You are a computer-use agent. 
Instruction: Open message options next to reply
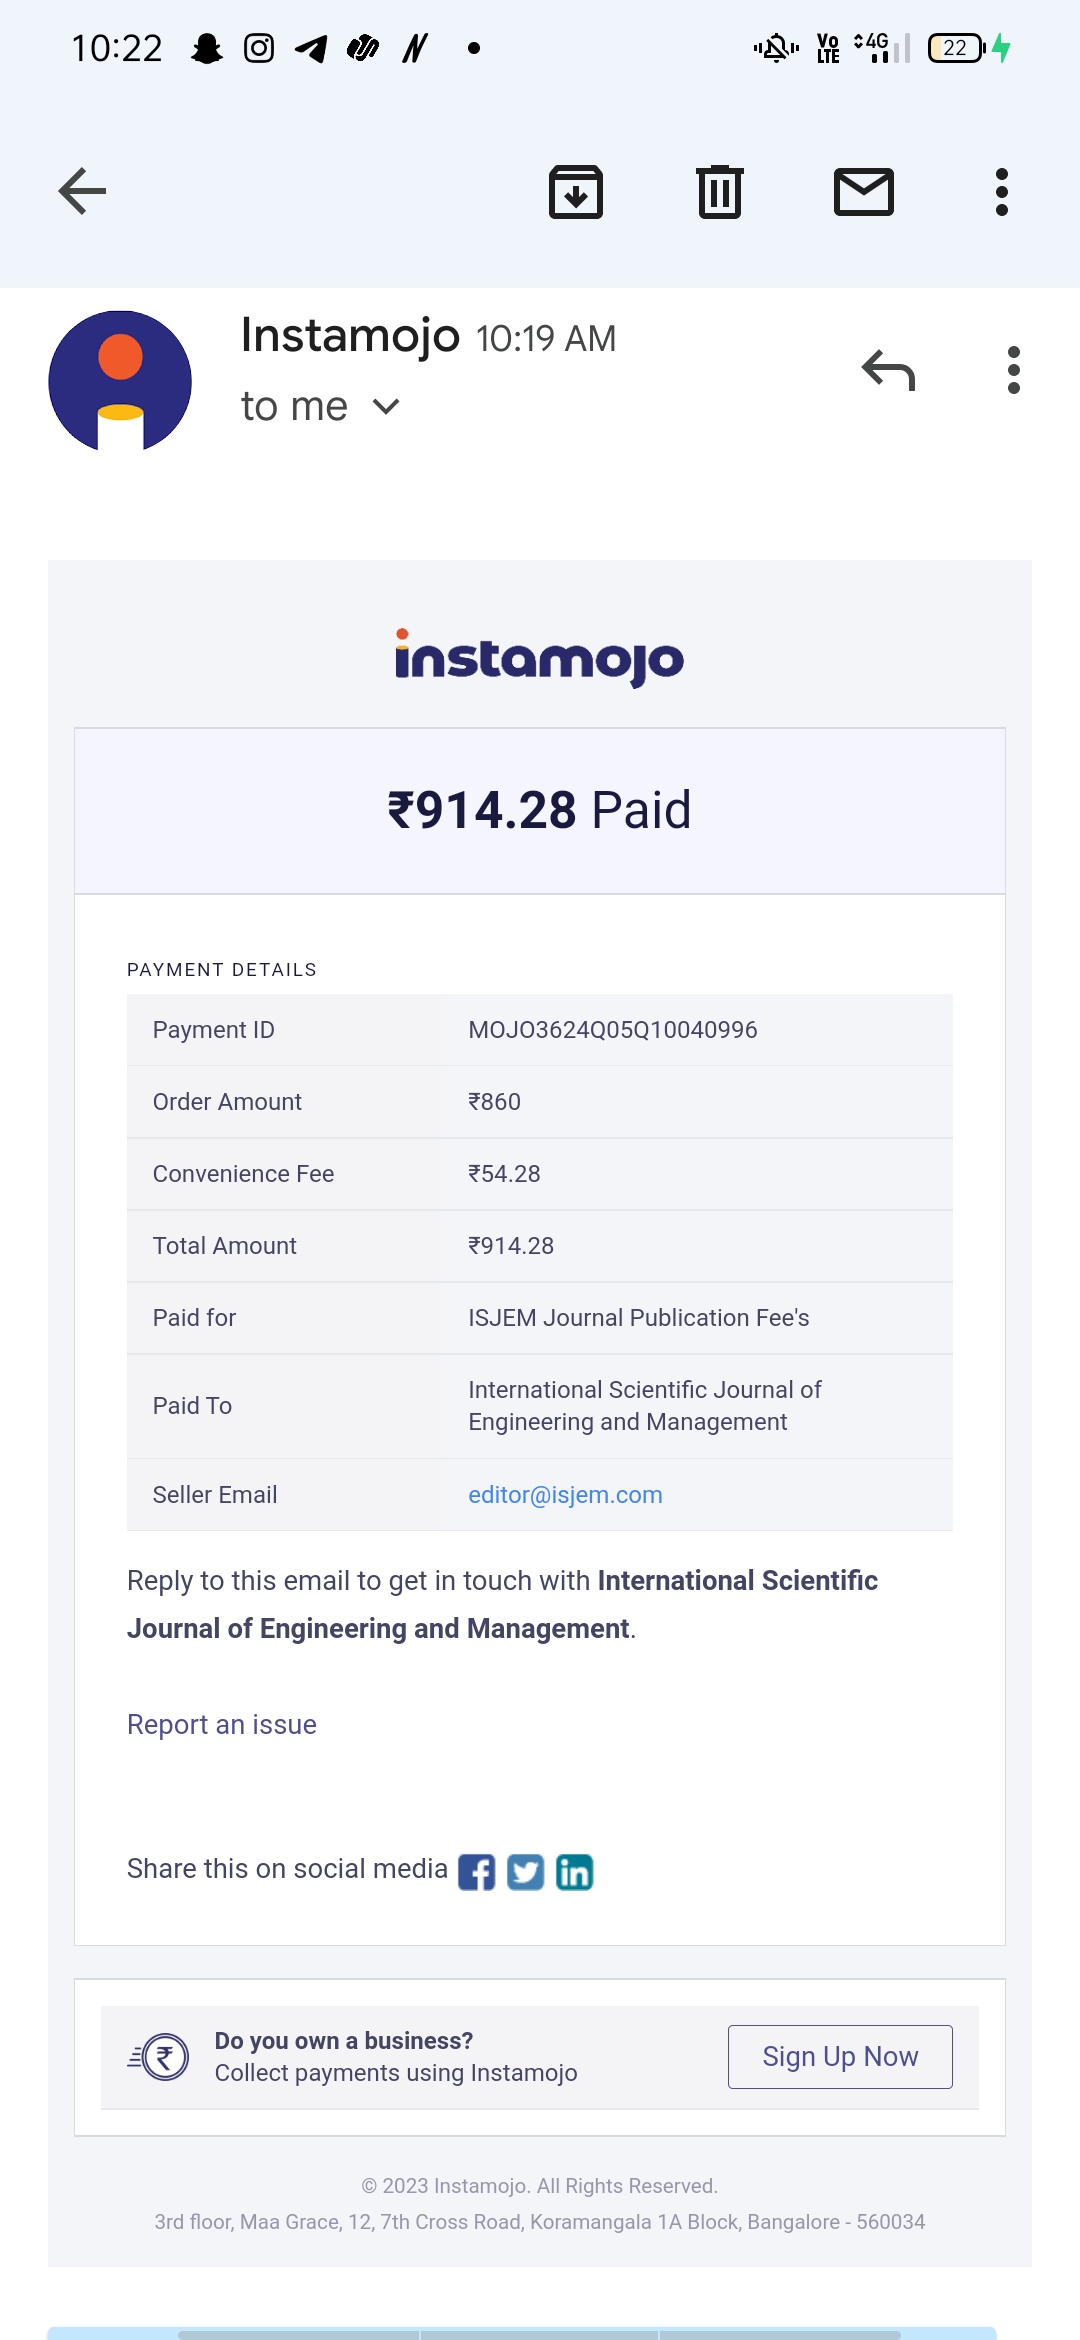[1014, 370]
